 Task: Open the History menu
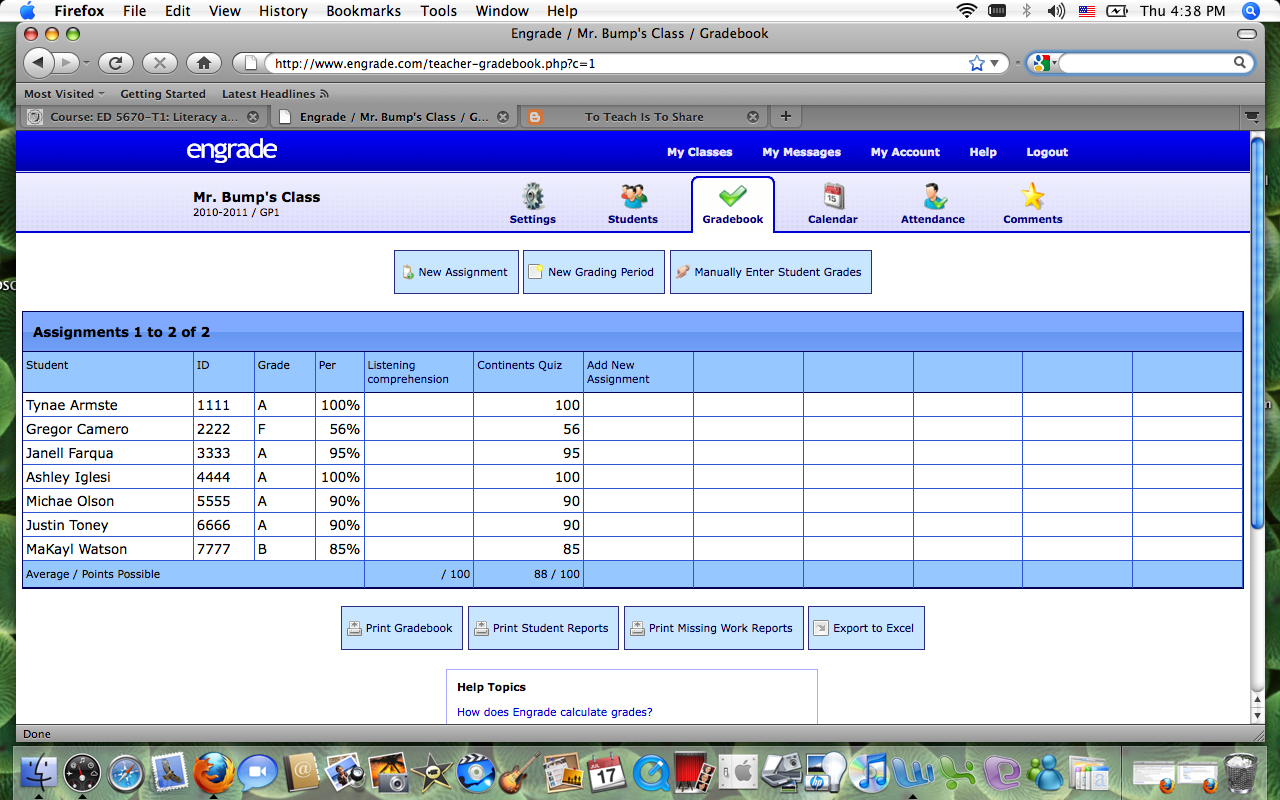pyautogui.click(x=283, y=11)
